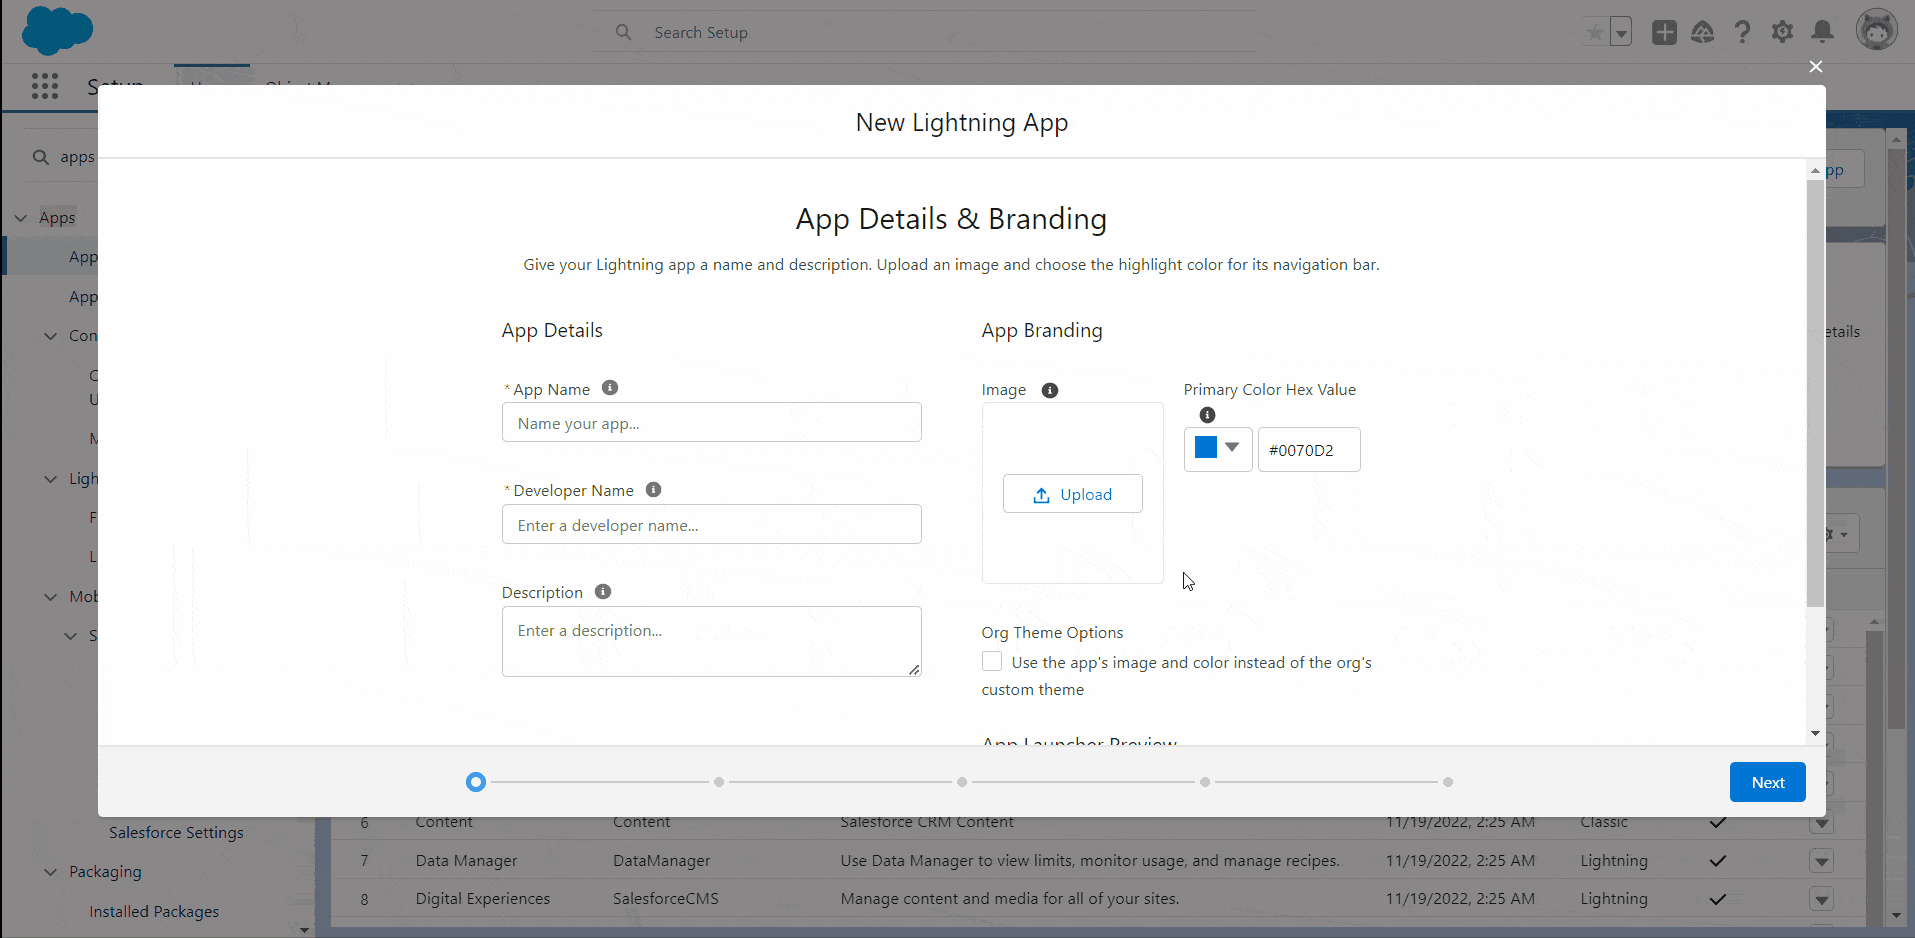This screenshot has width=1915, height=938.
Task: Click the Developer Name info icon
Action: [653, 490]
